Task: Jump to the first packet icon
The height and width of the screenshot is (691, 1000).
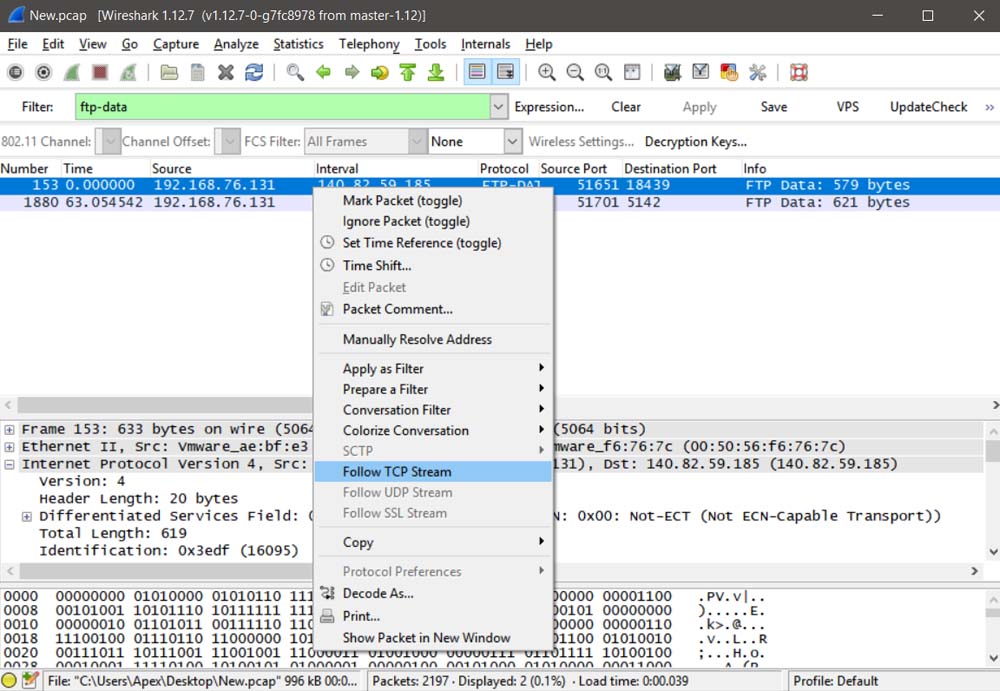Action: coord(407,72)
